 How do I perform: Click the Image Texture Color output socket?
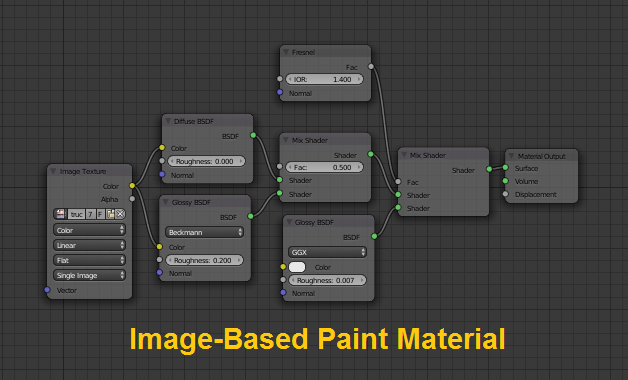click(132, 186)
